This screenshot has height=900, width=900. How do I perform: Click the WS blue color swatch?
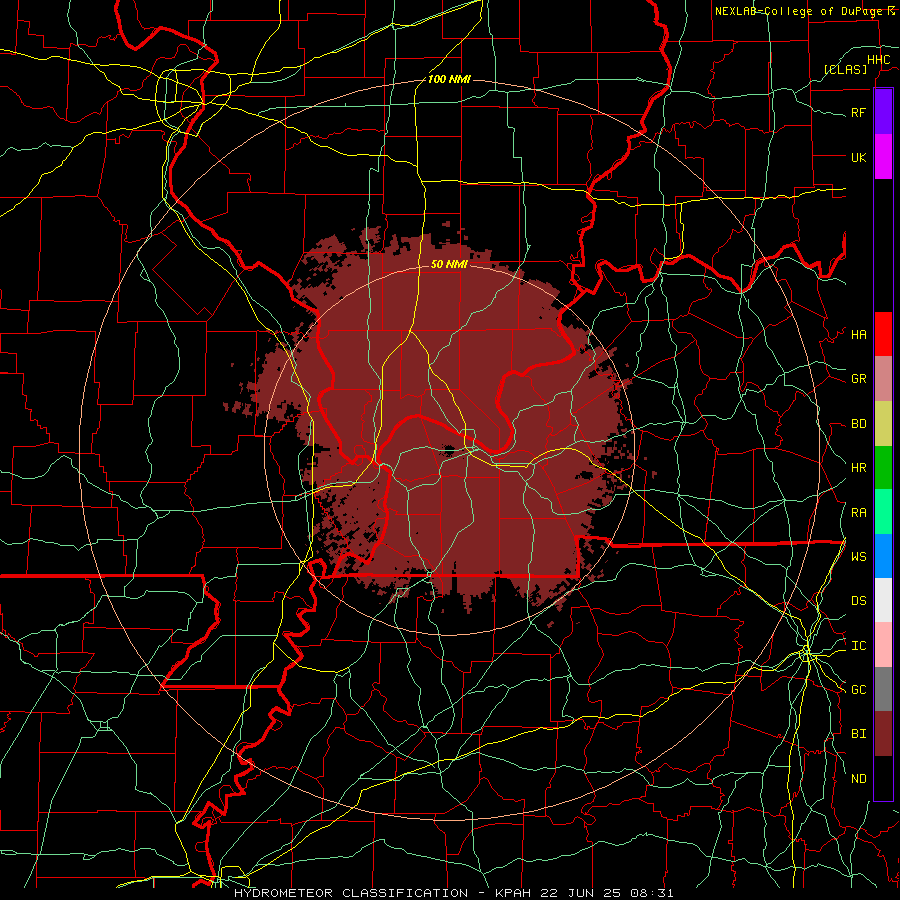[883, 556]
